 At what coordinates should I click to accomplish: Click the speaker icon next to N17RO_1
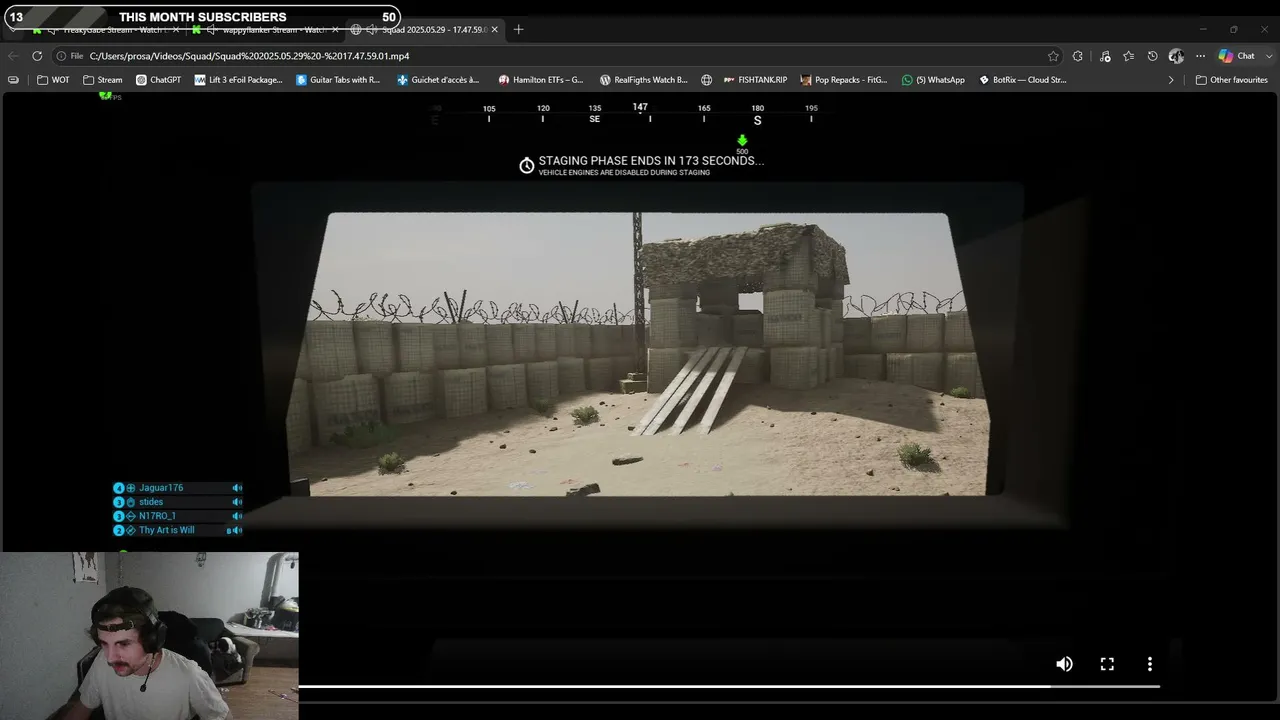point(237,516)
